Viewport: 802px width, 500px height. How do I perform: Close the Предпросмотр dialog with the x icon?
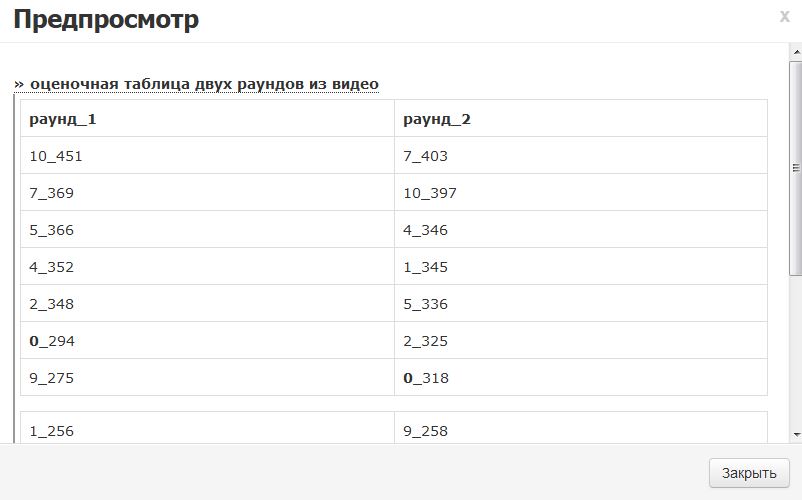point(784,16)
